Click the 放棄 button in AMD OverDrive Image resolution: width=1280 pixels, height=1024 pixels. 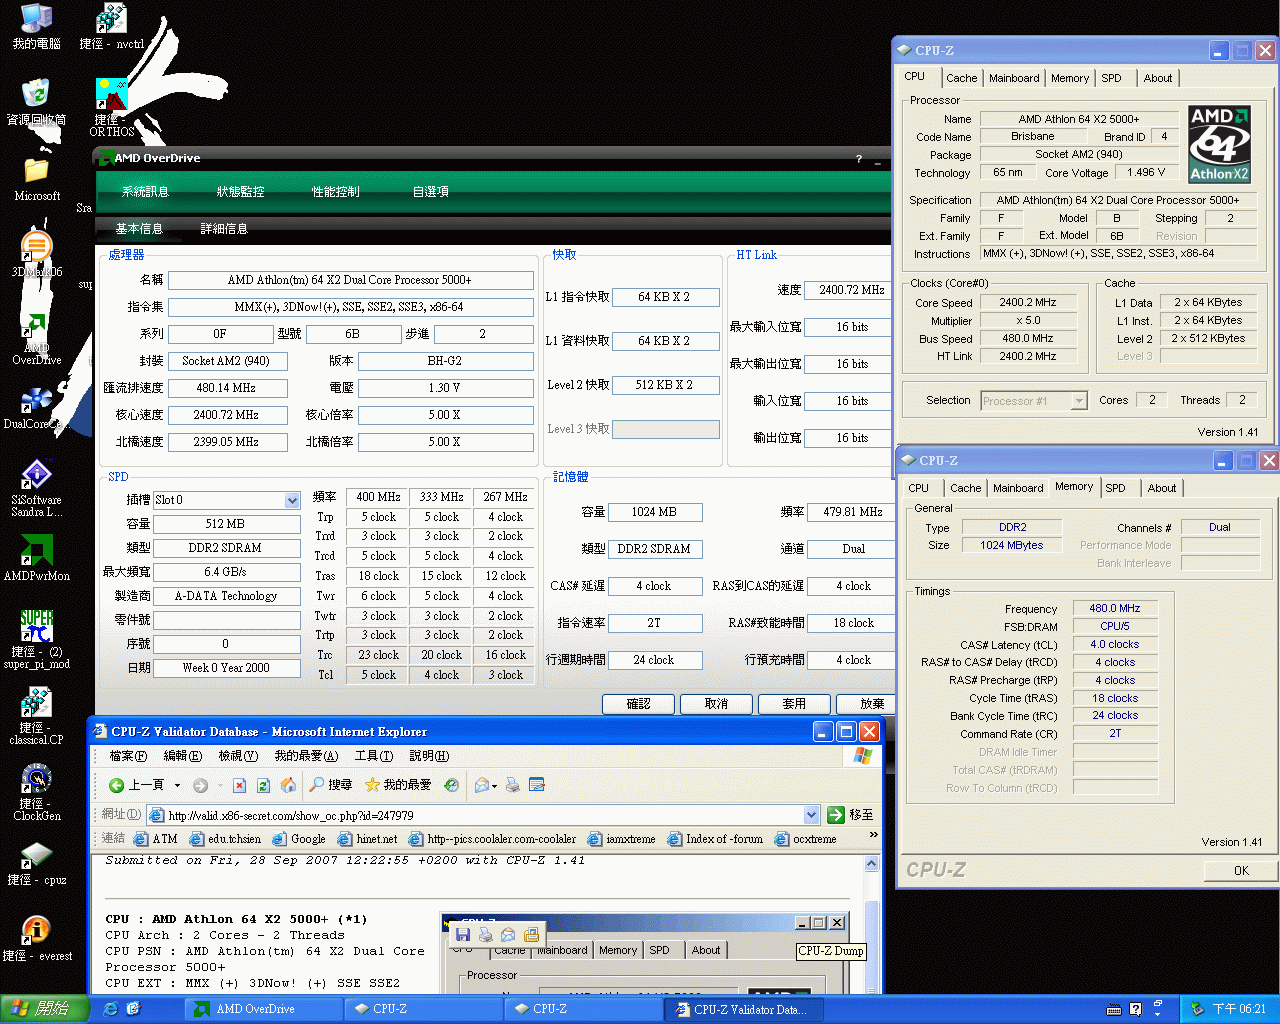pyautogui.click(x=866, y=704)
